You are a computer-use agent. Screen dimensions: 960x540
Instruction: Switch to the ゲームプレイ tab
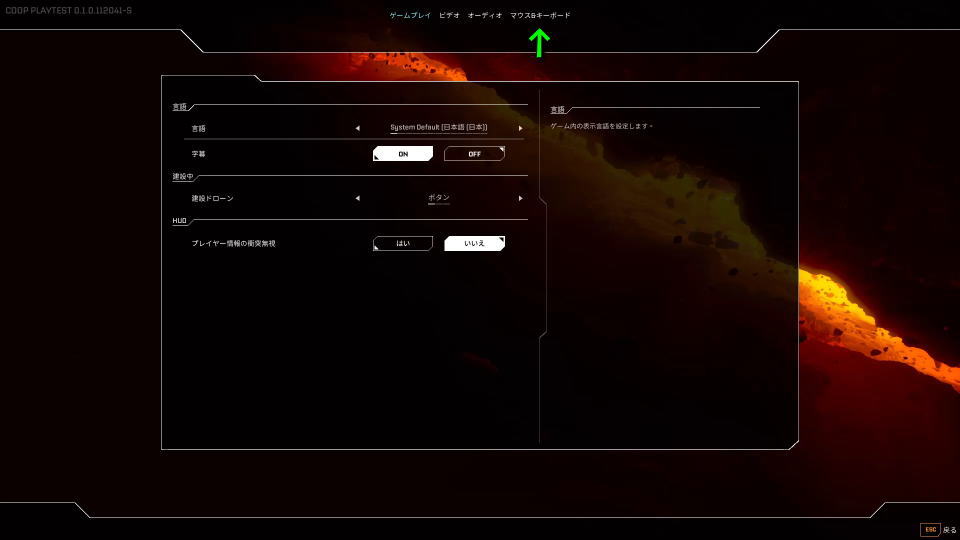[x=410, y=16]
